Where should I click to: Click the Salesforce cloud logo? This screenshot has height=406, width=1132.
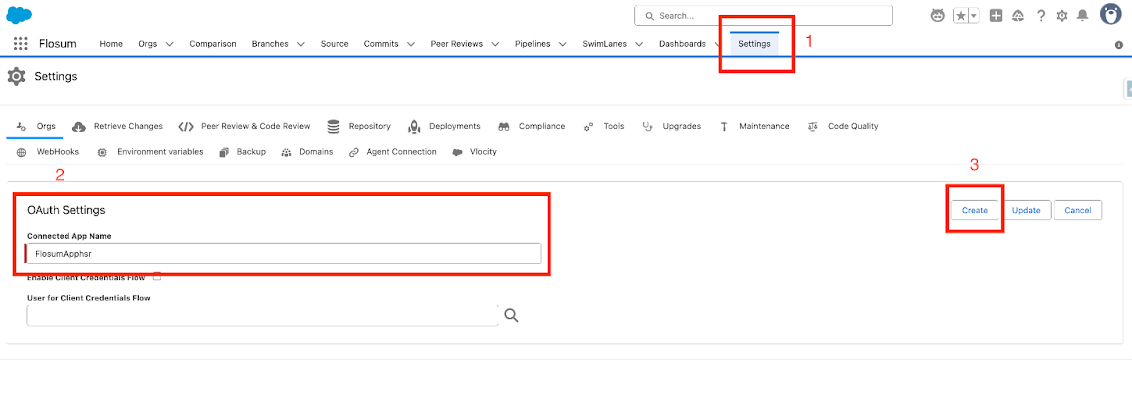(19, 14)
